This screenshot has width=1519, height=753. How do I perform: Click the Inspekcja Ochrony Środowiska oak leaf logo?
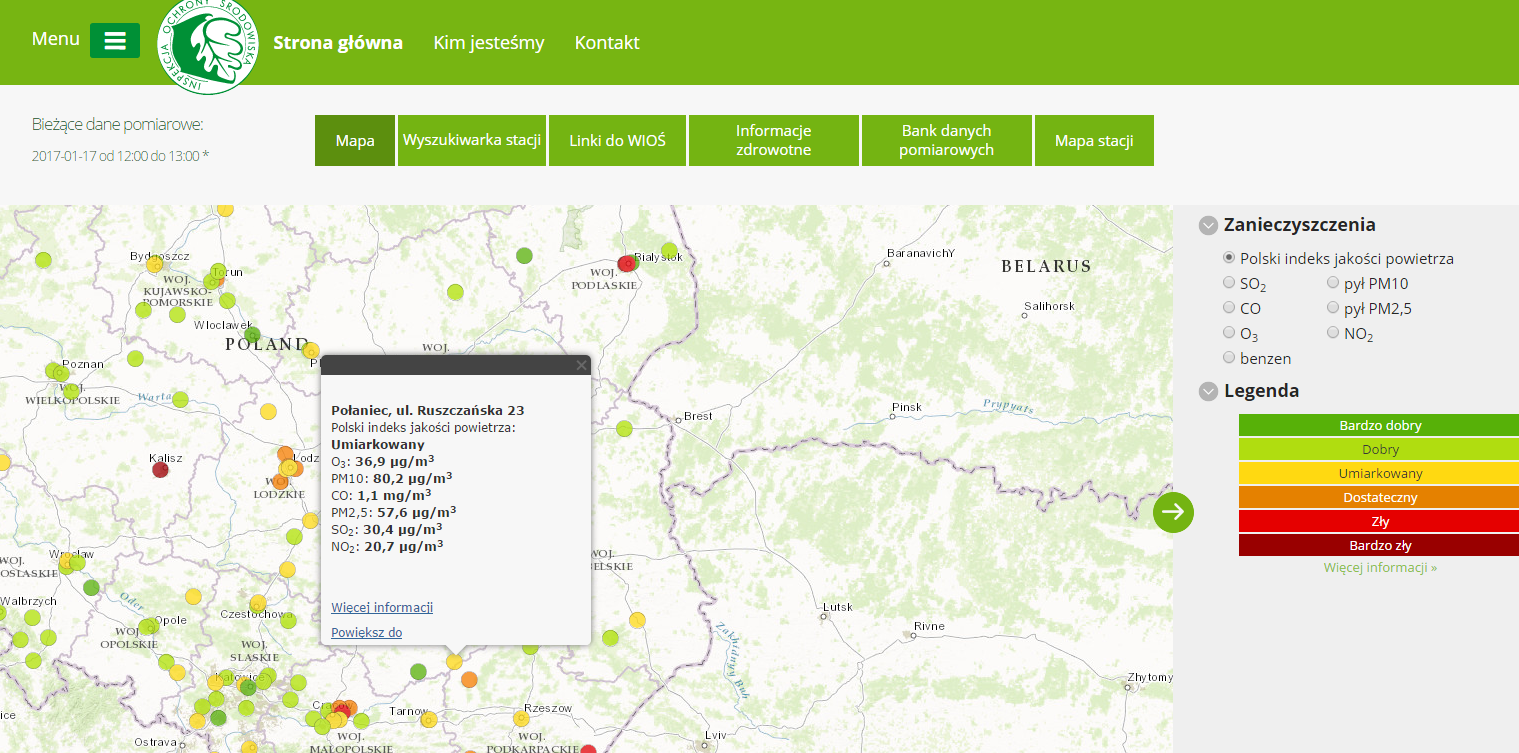coord(209,47)
